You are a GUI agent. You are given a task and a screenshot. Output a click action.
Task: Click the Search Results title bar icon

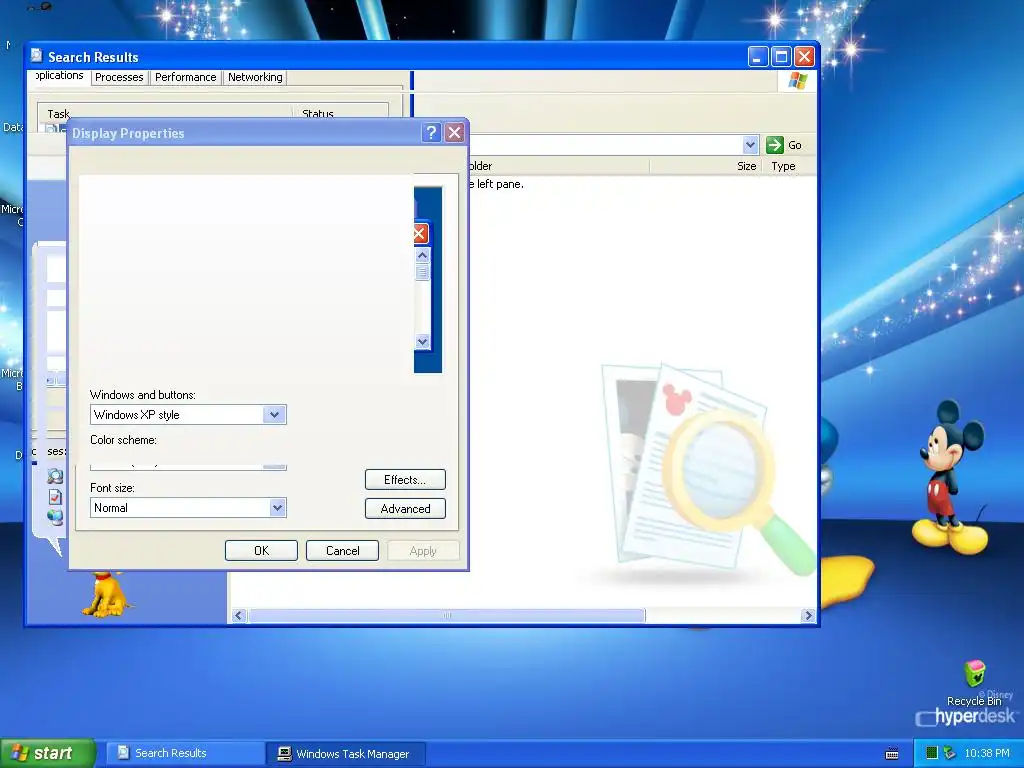pos(37,56)
